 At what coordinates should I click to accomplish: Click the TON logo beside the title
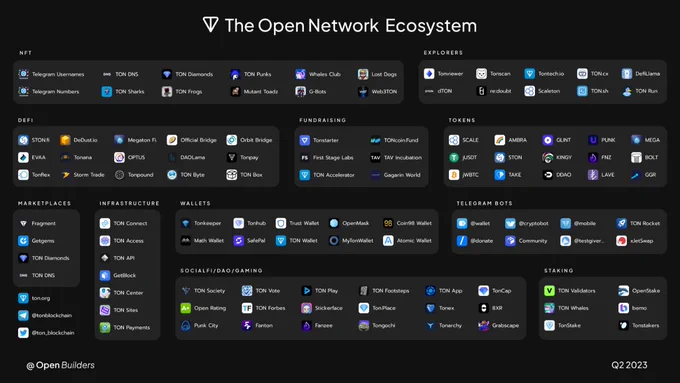(210, 25)
